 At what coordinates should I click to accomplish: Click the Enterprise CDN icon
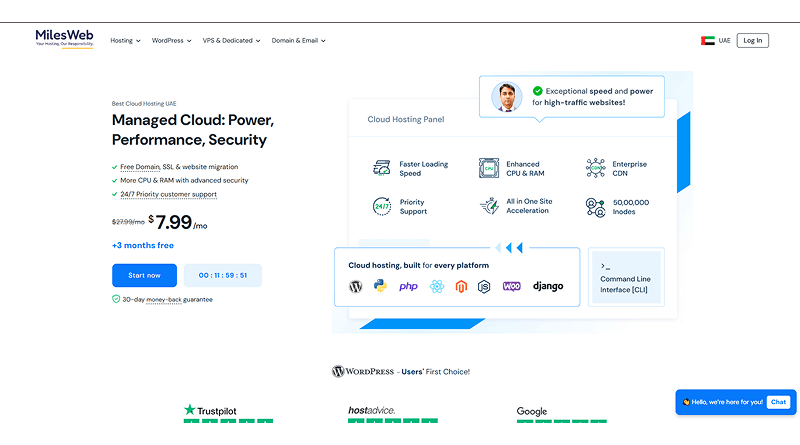[595, 168]
